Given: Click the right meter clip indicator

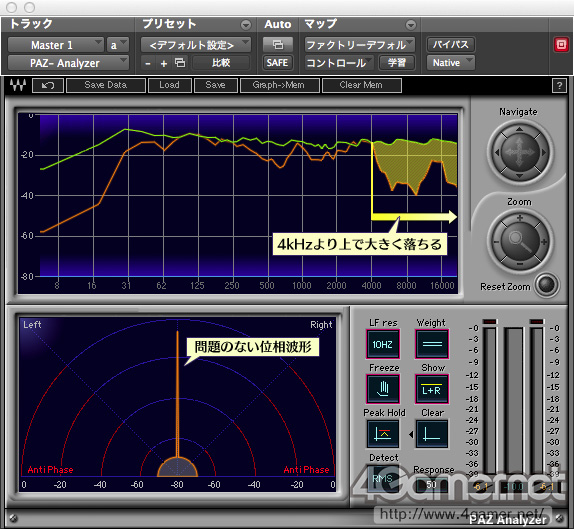Looking at the screenshot, I should 537,322.
